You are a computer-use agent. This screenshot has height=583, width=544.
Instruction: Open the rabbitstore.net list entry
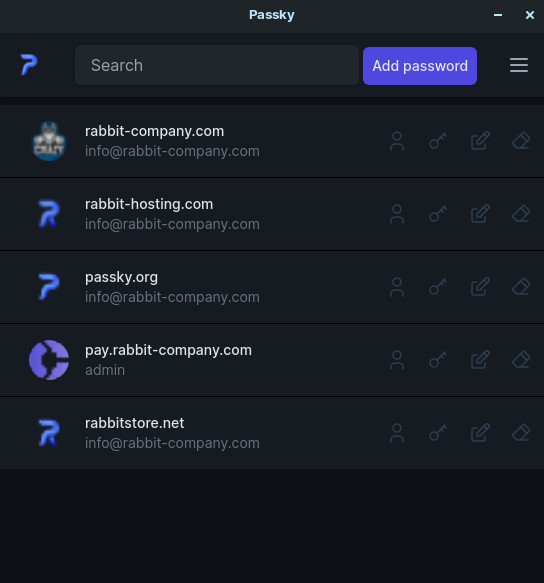click(272, 433)
